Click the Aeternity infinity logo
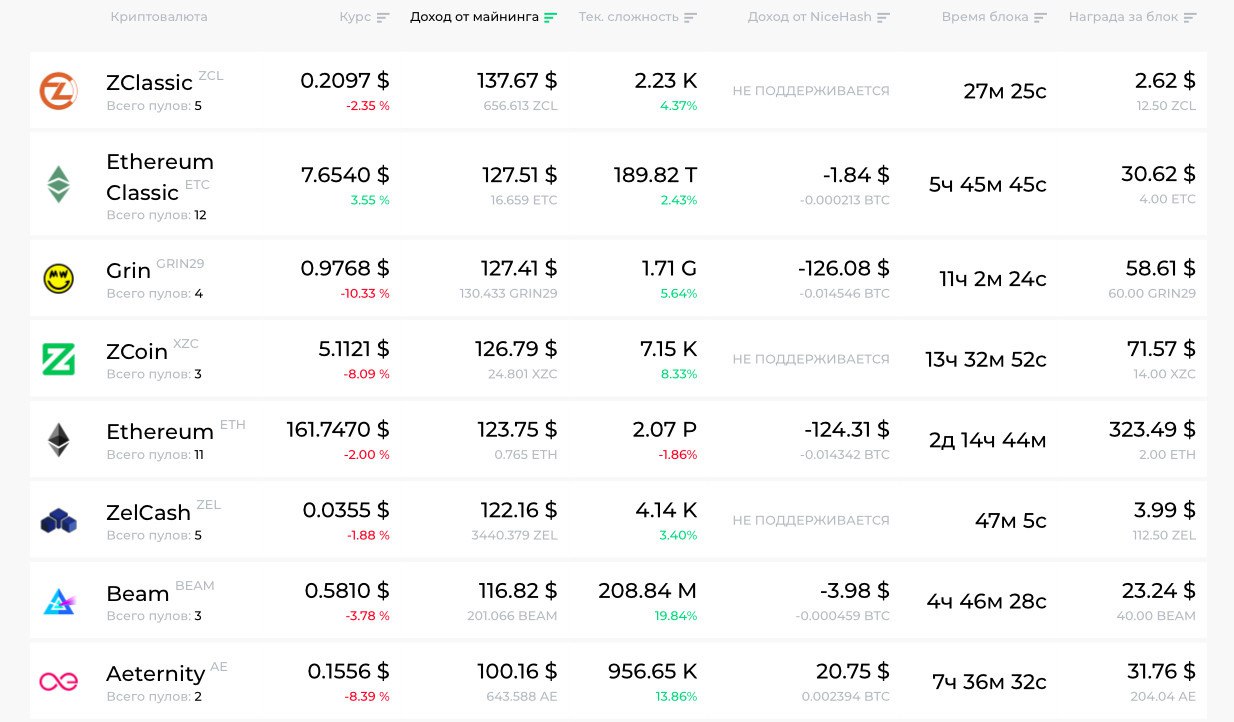 59,682
